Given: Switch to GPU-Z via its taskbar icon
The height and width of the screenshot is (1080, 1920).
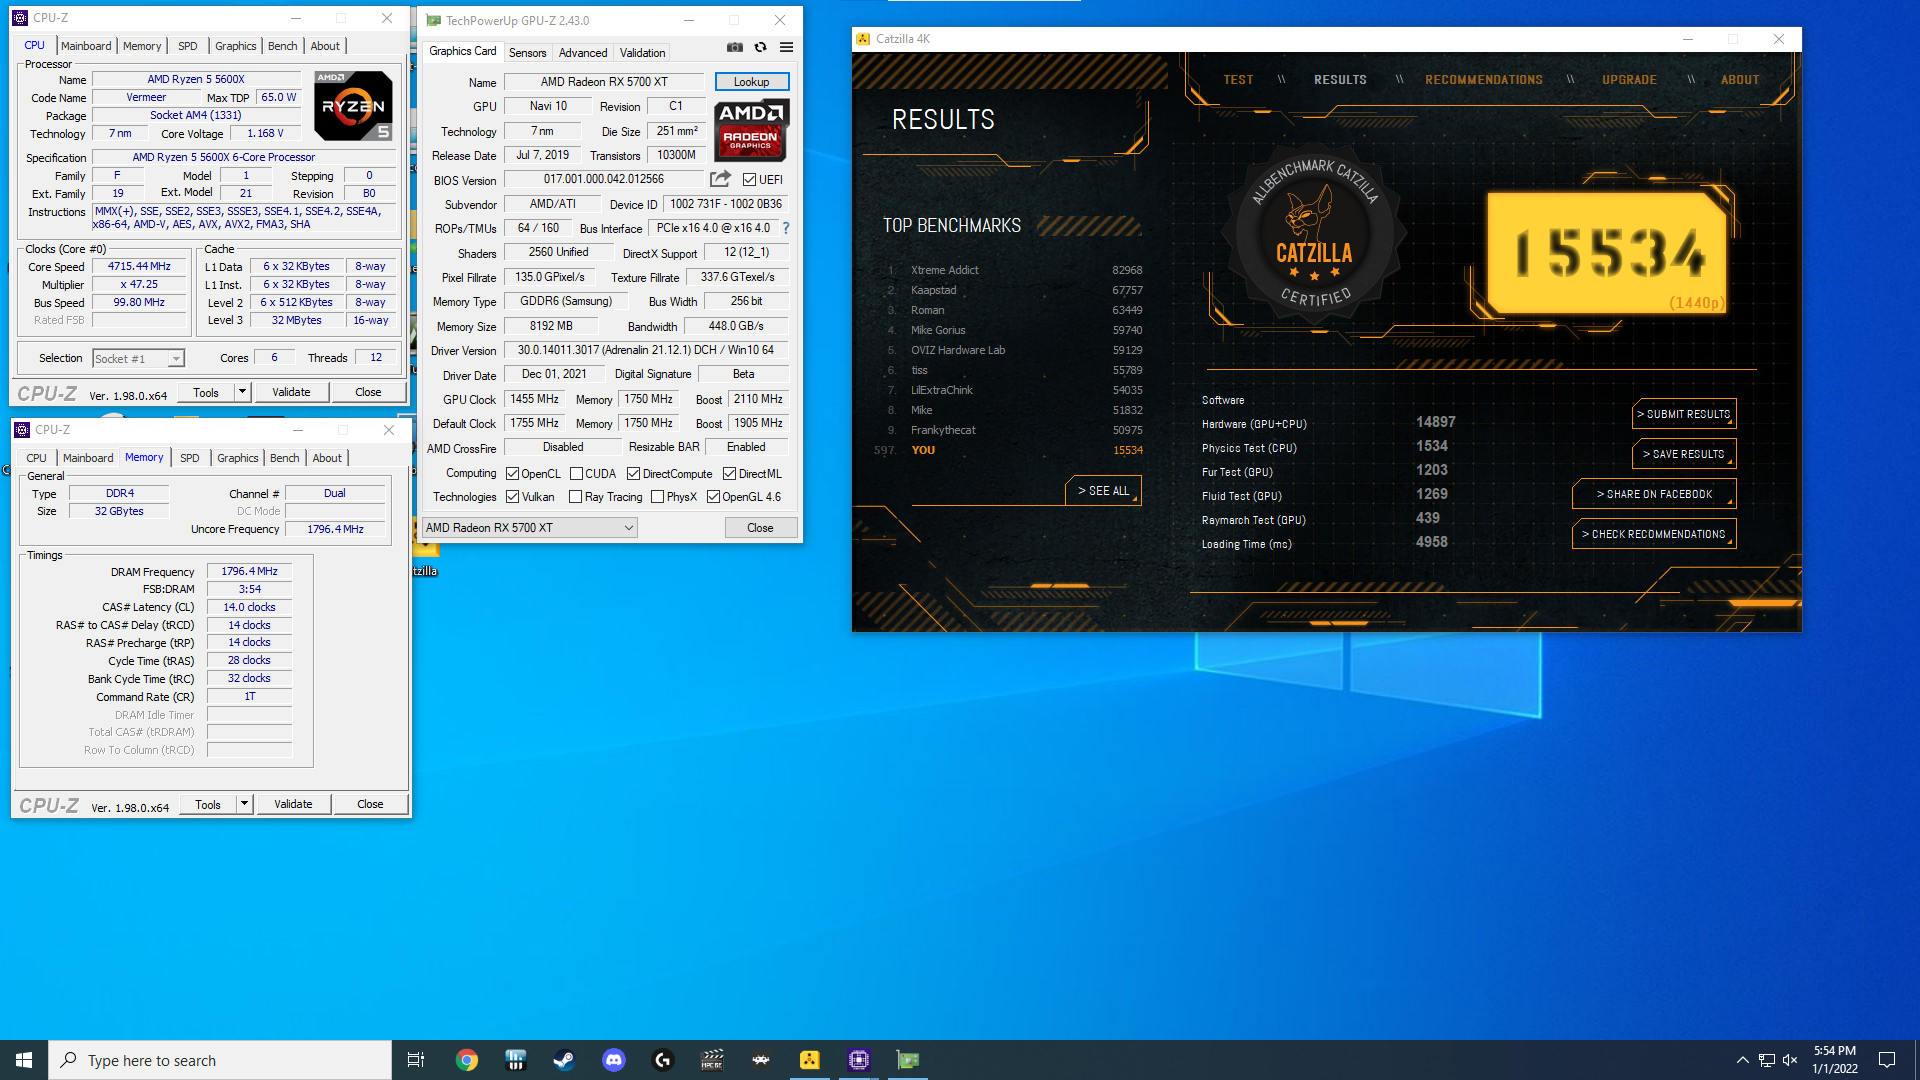Looking at the screenshot, I should click(x=908, y=1060).
